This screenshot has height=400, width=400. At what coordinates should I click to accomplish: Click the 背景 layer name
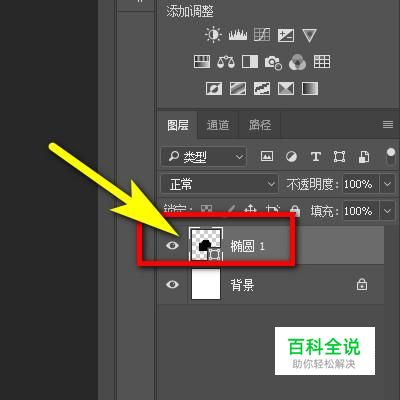pos(242,285)
